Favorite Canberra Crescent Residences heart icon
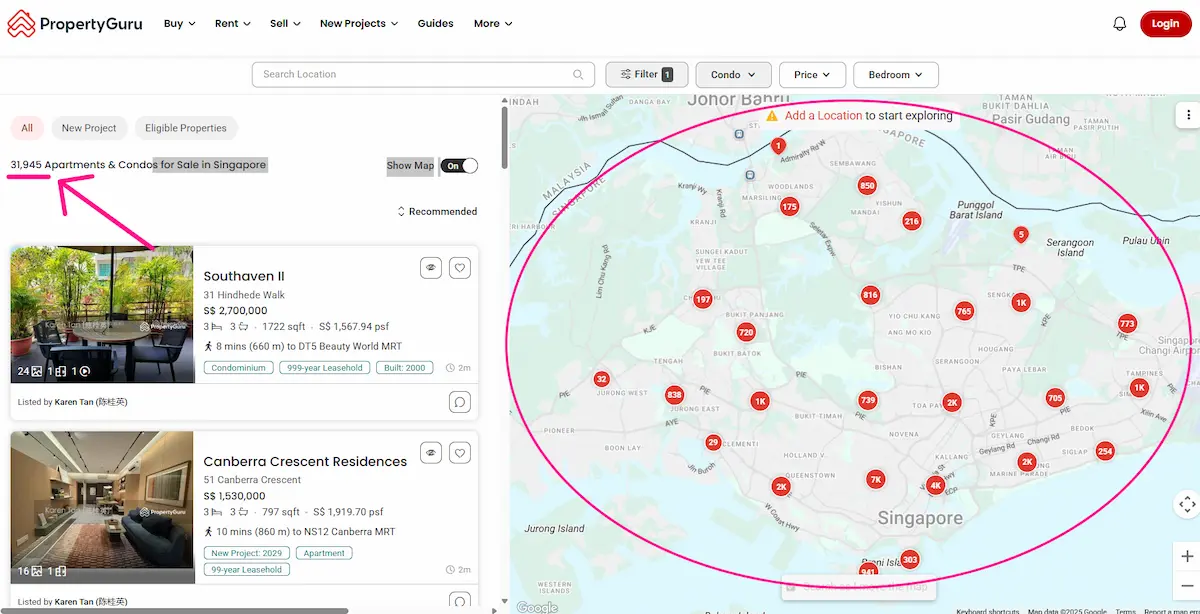Viewport: 1200px width, 614px height. 459,453
